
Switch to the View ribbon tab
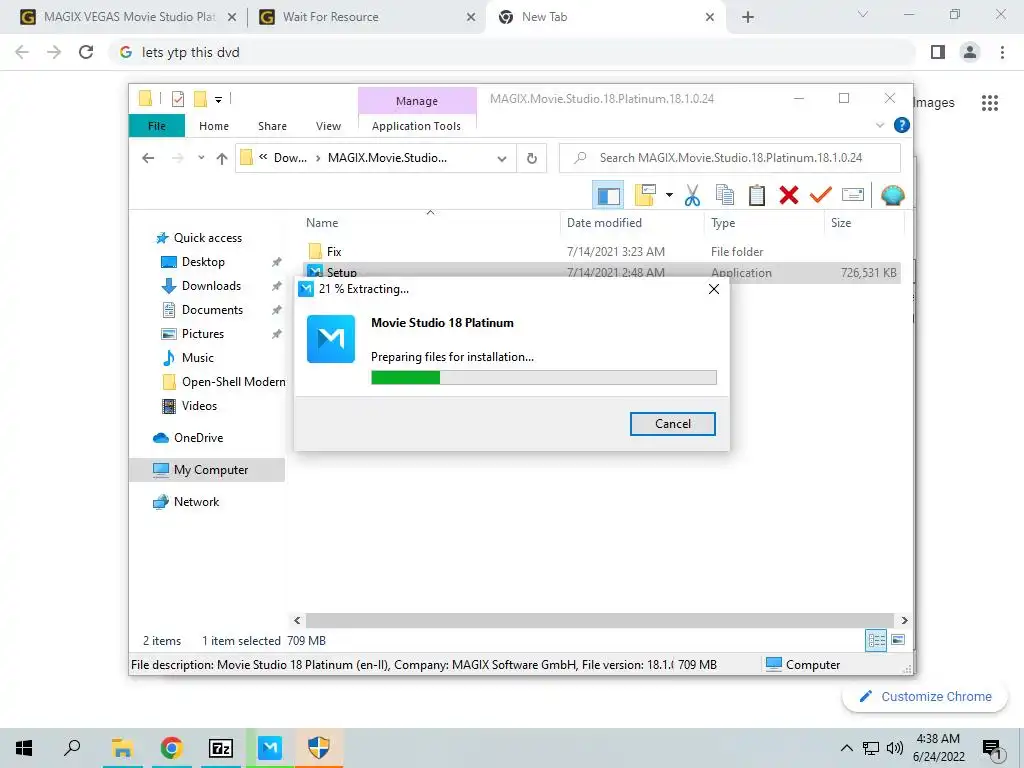(328, 125)
